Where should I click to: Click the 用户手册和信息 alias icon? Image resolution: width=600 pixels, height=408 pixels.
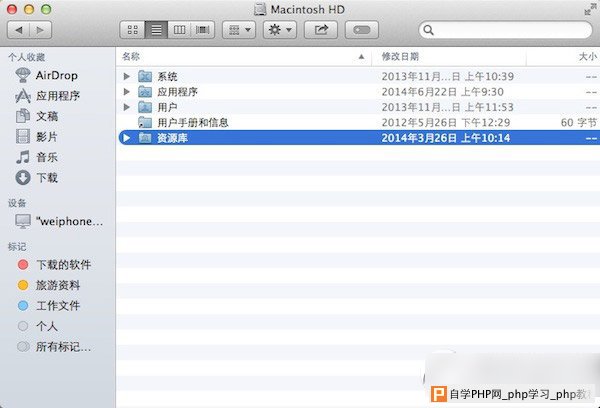point(145,122)
